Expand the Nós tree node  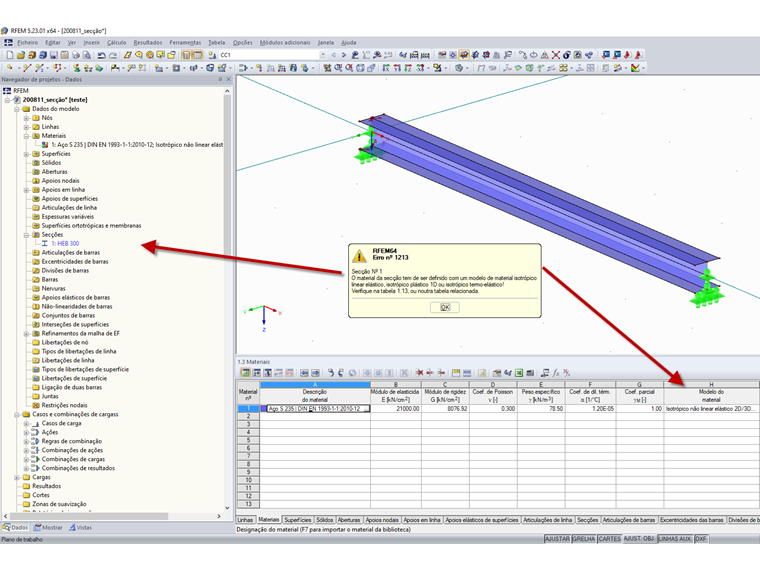(x=26, y=118)
